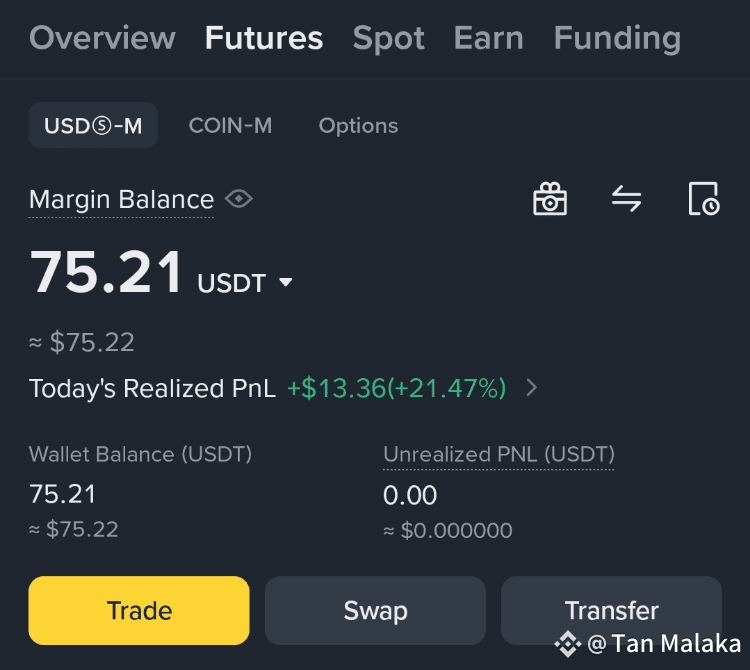Open the Earn tab
The image size is (750, 670).
click(488, 38)
